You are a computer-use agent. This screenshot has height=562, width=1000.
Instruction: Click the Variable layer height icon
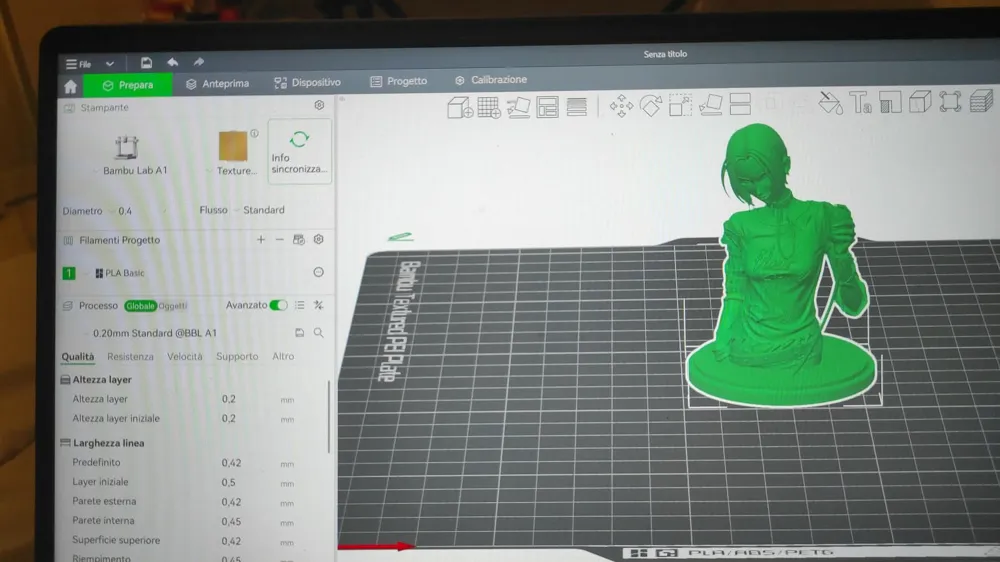(577, 106)
